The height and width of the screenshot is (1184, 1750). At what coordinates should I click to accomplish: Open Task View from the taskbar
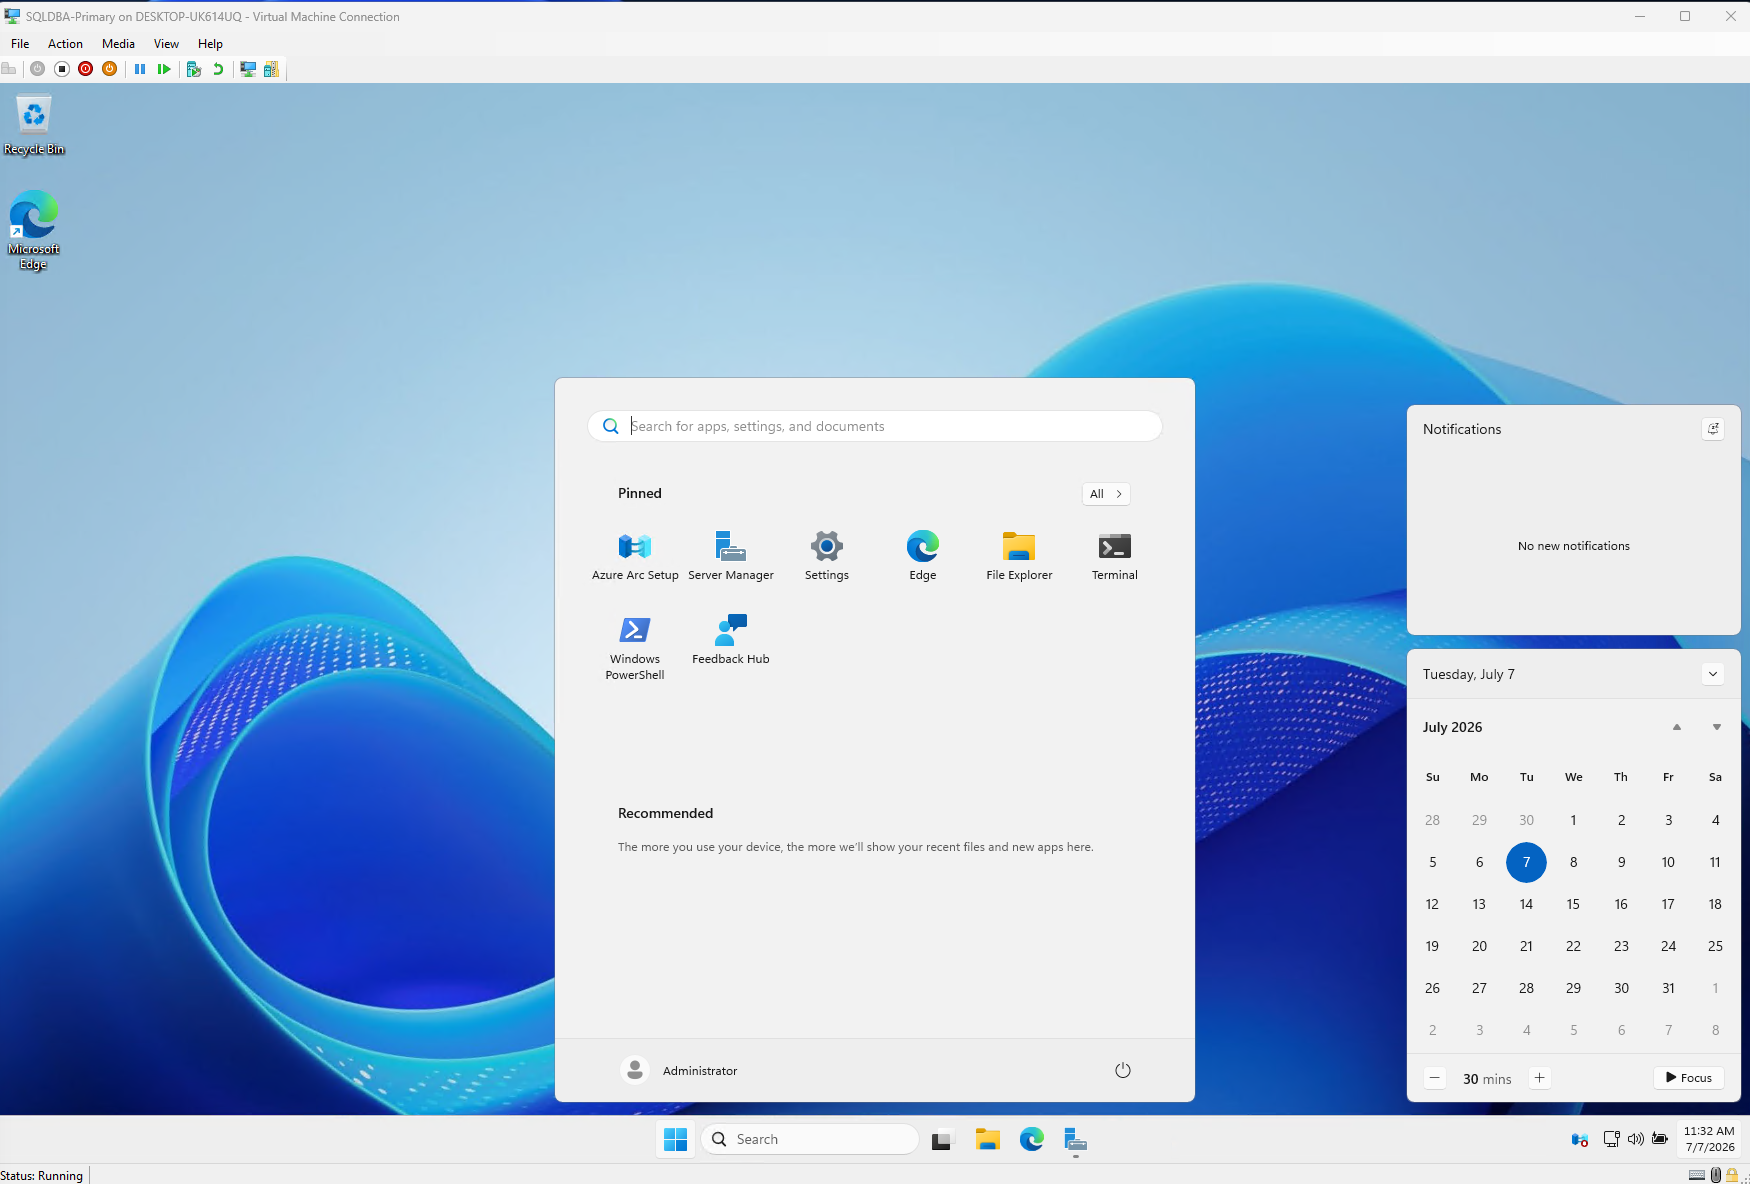[x=942, y=1139]
